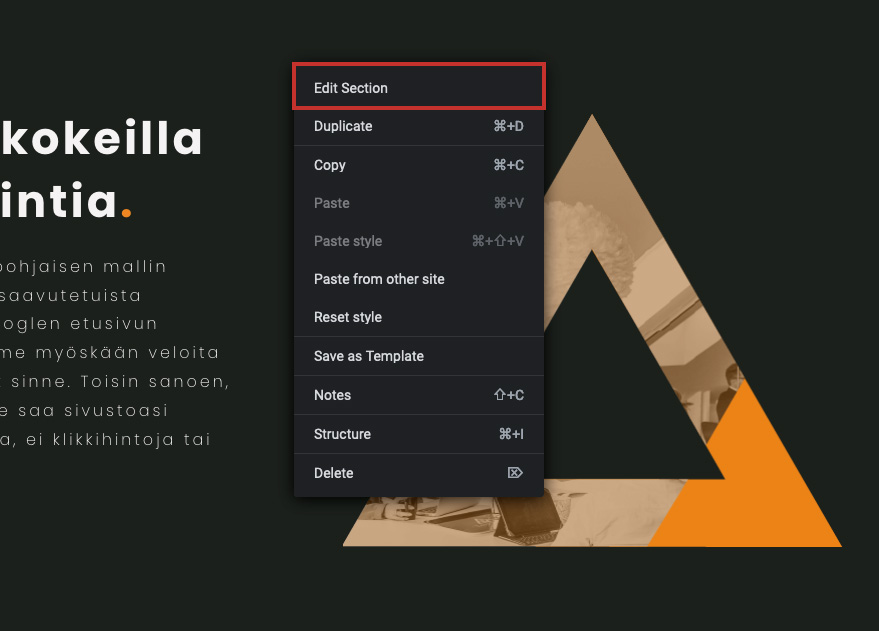Click the Structure shortcut hint ⌘+I
The width and height of the screenshot is (879, 631).
[511, 434]
